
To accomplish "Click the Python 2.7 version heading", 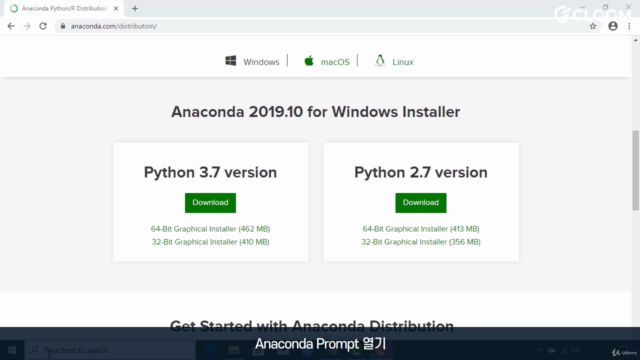I will (421, 172).
